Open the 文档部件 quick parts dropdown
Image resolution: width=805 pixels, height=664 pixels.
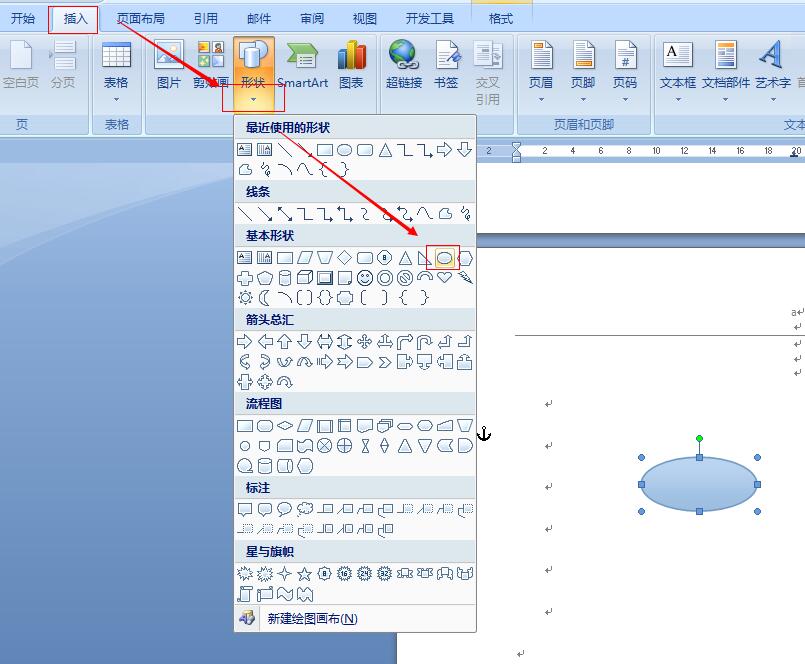726,72
